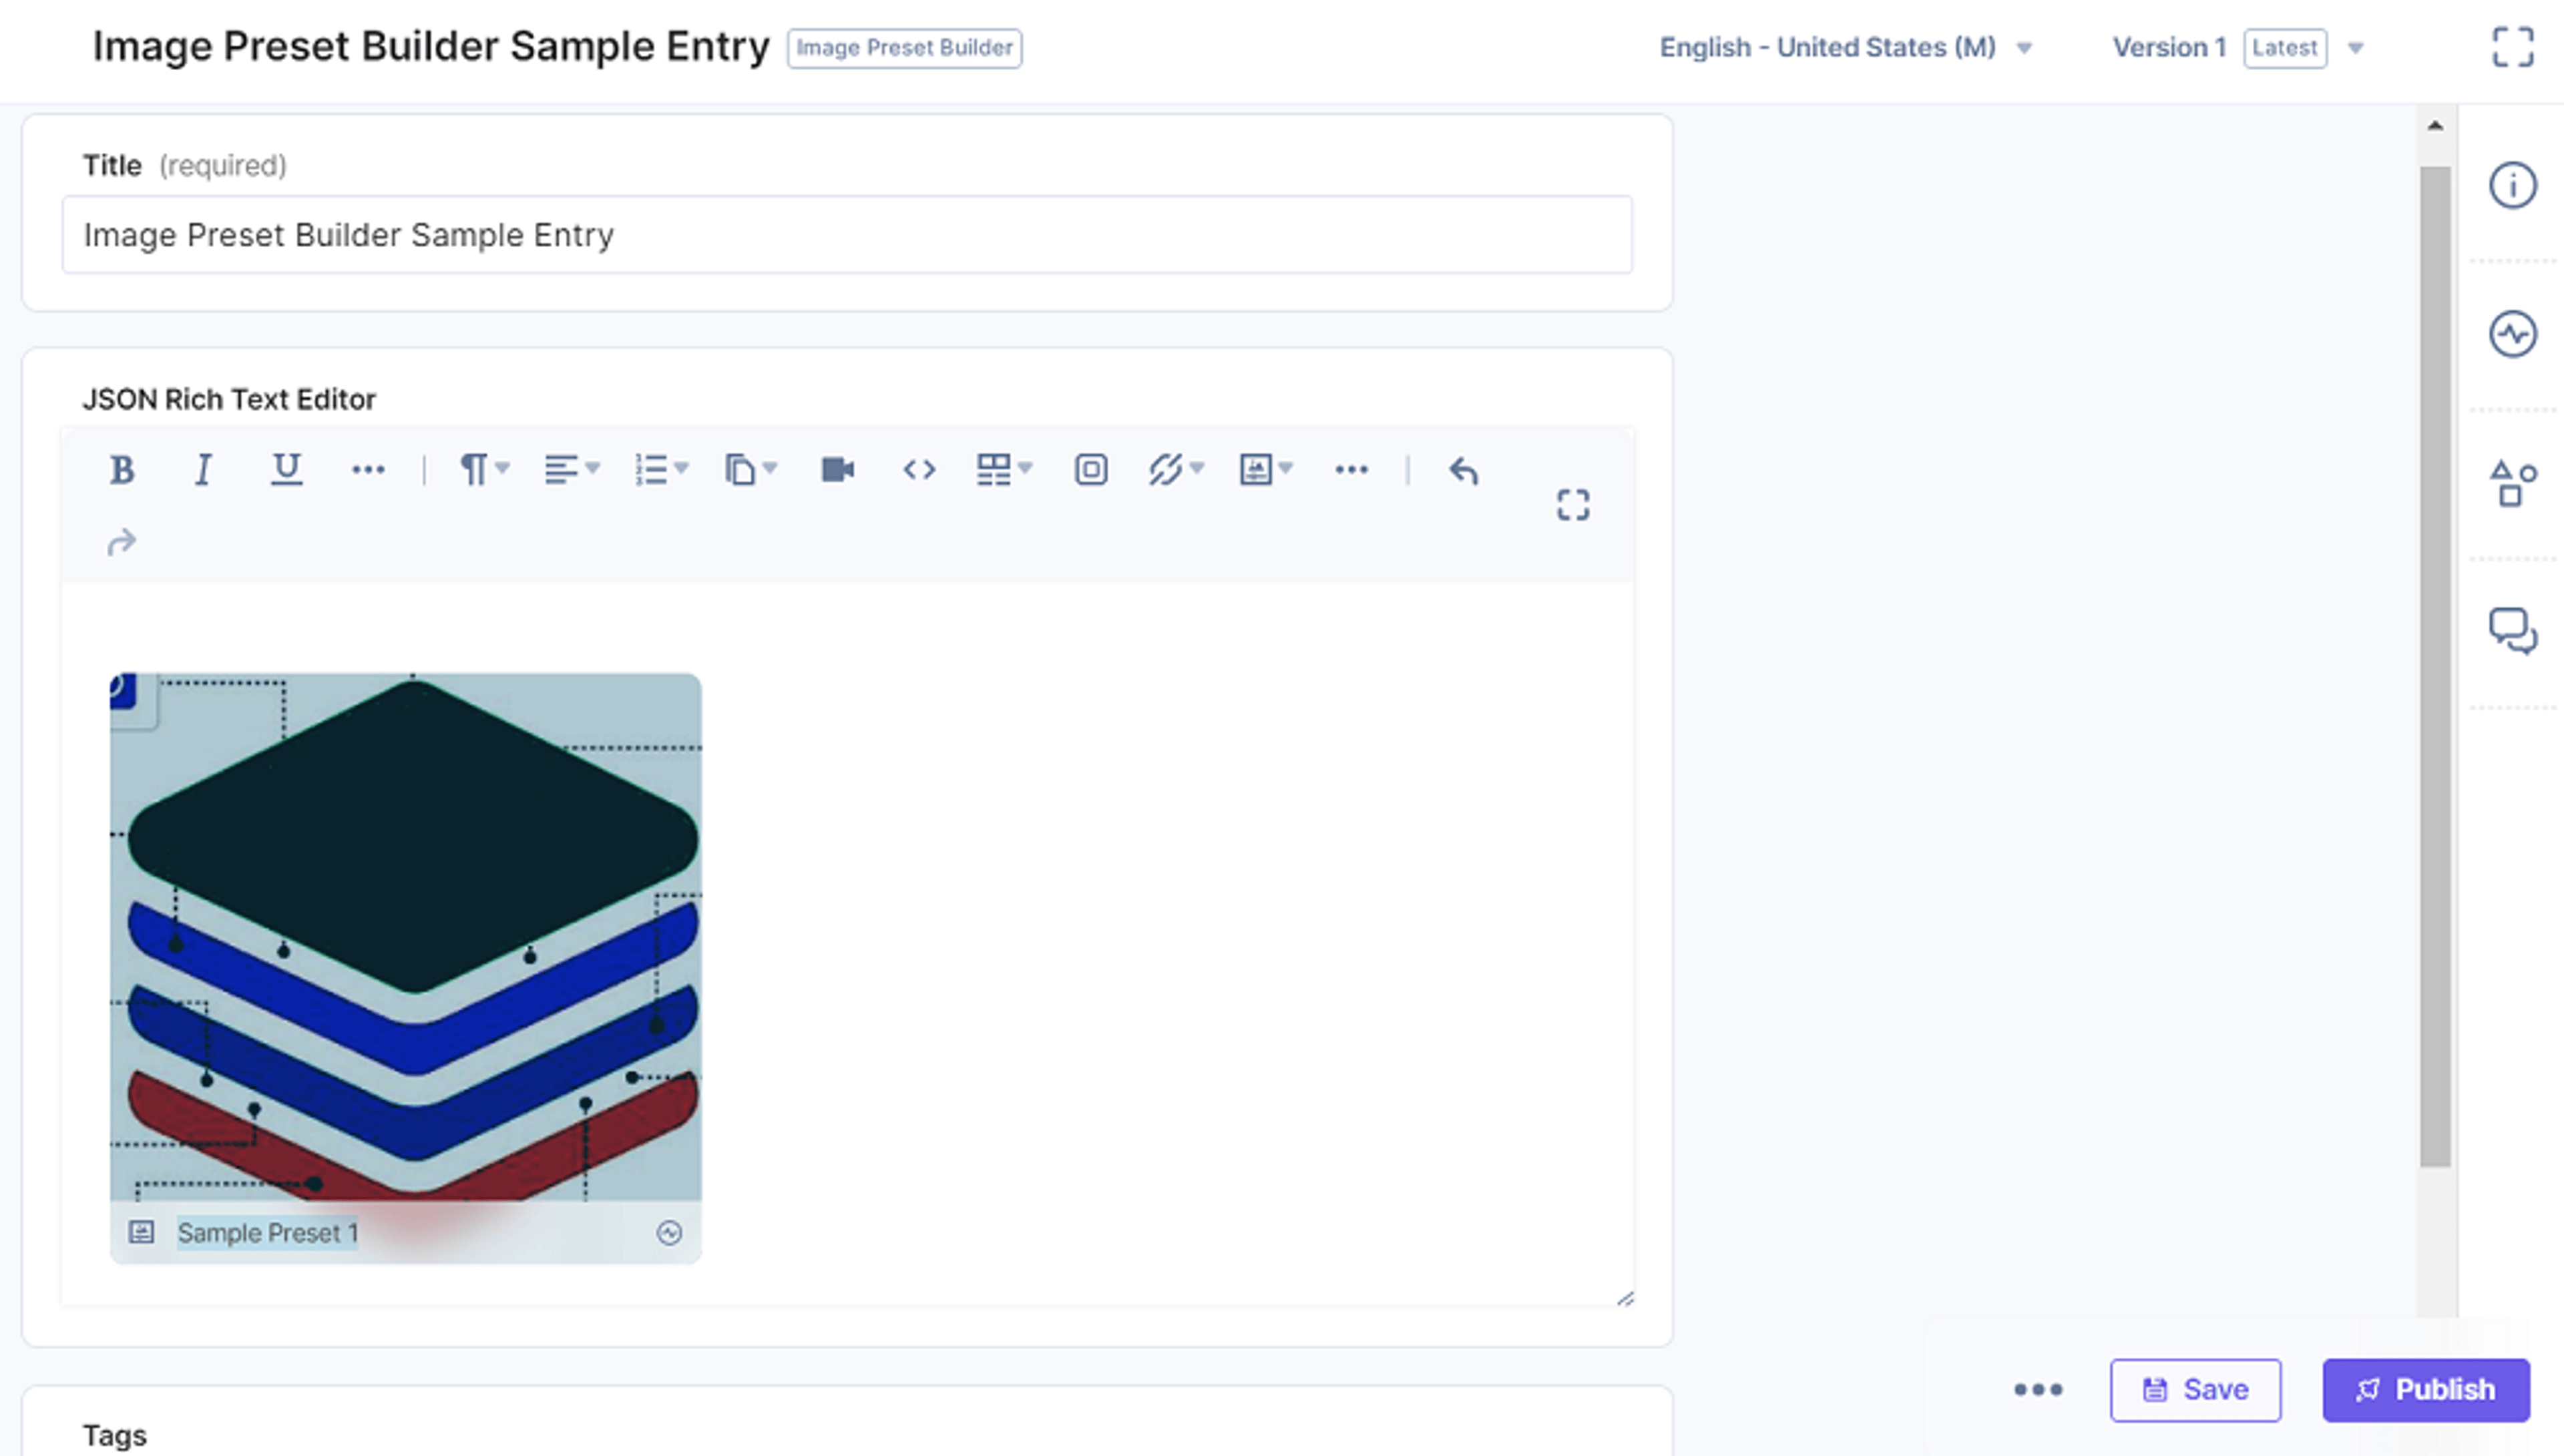Insert code block with angle brackets icon
The image size is (2564, 1456).
[919, 469]
